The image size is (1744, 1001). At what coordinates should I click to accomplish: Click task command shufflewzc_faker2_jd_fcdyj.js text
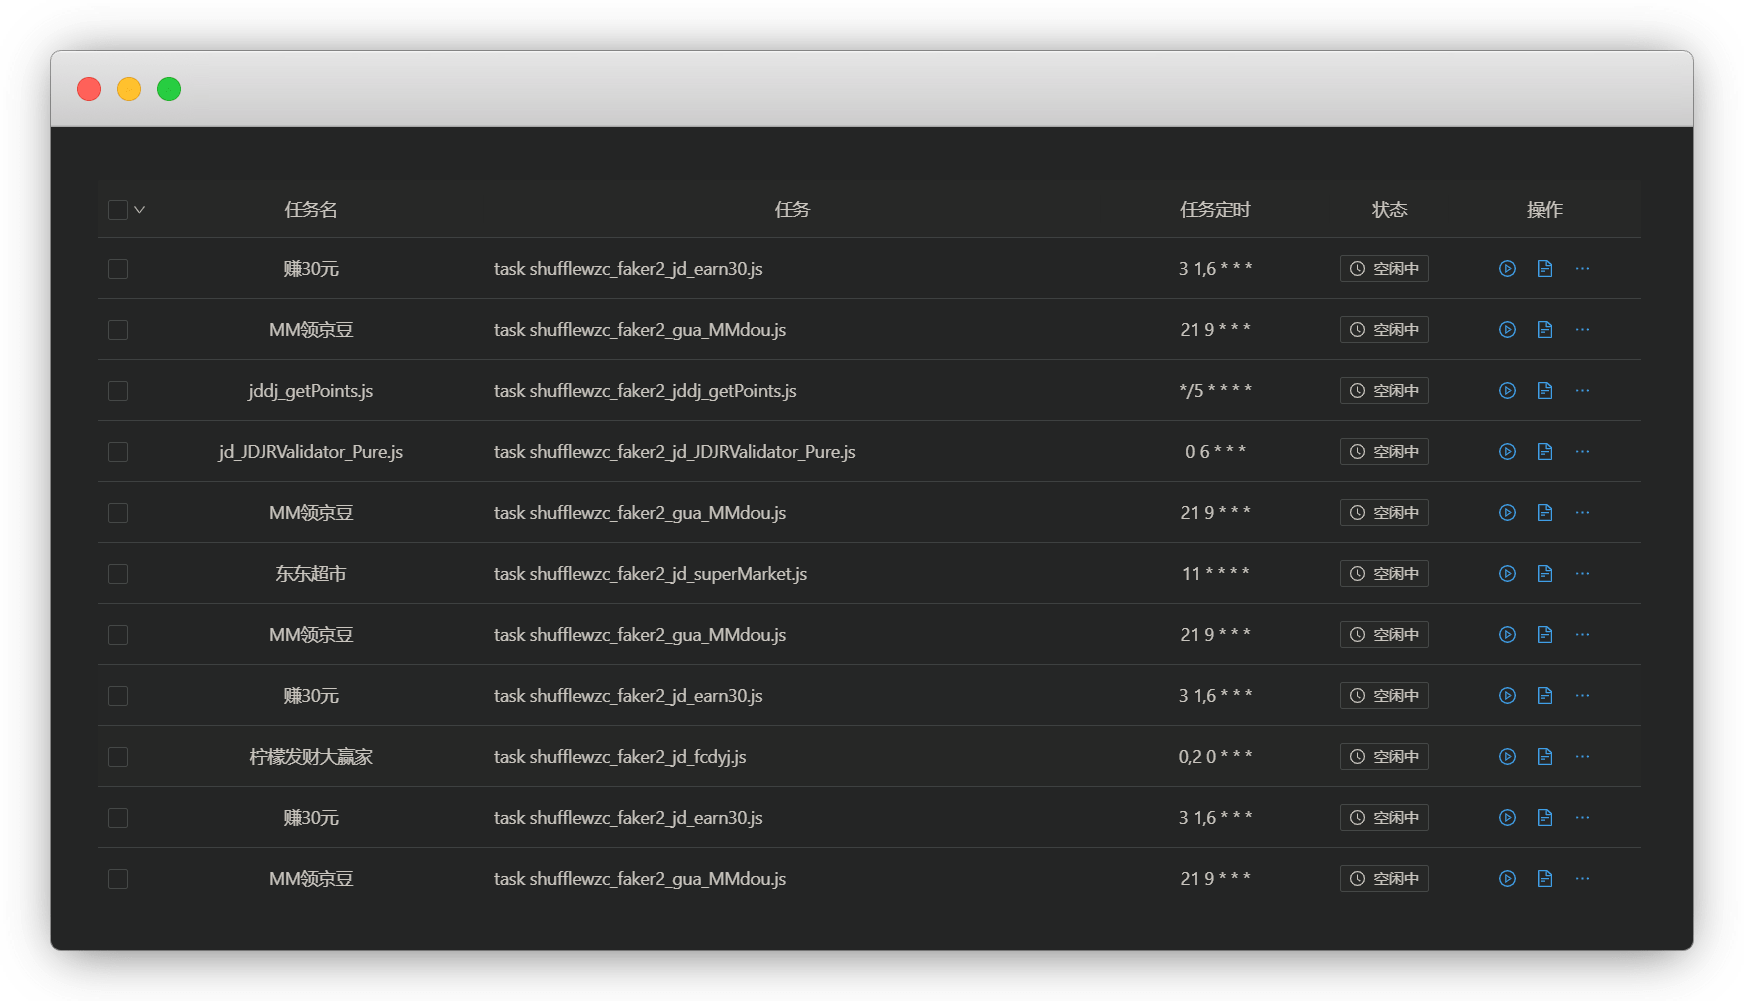click(620, 757)
